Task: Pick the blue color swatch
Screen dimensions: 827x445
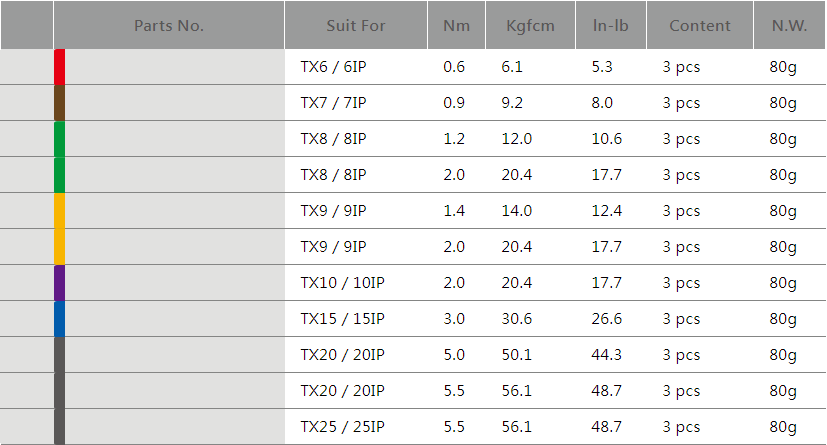Action: [x=59, y=319]
